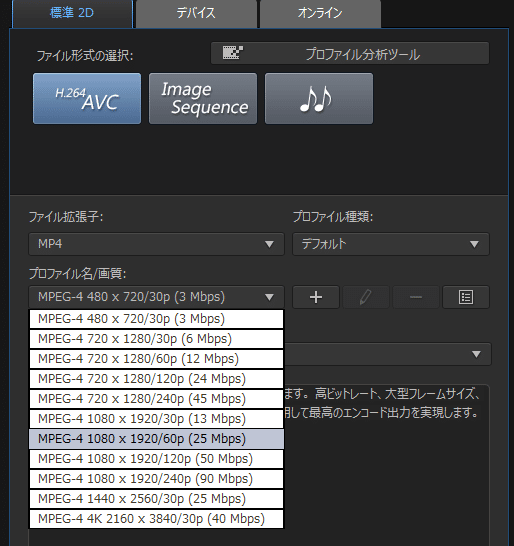This screenshot has height=546, width=514.
Task: Pick MPEG-4 1080 x 1920/60p (25 Mbps)
Action: coord(156,439)
